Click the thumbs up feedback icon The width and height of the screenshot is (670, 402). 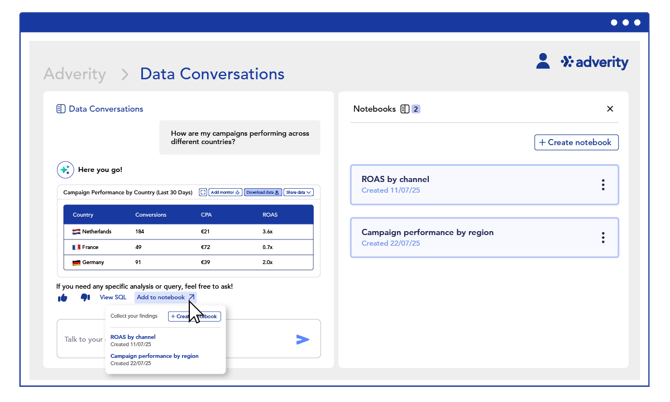(63, 298)
